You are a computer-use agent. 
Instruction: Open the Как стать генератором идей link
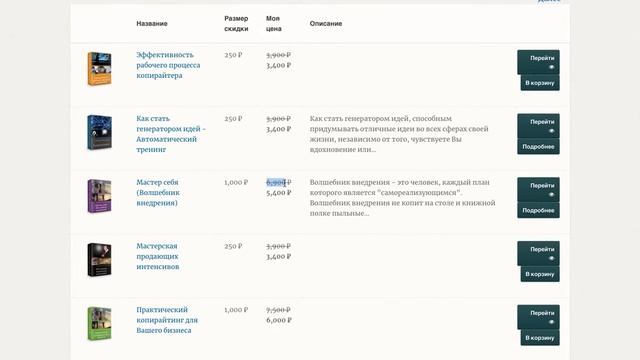(171, 134)
